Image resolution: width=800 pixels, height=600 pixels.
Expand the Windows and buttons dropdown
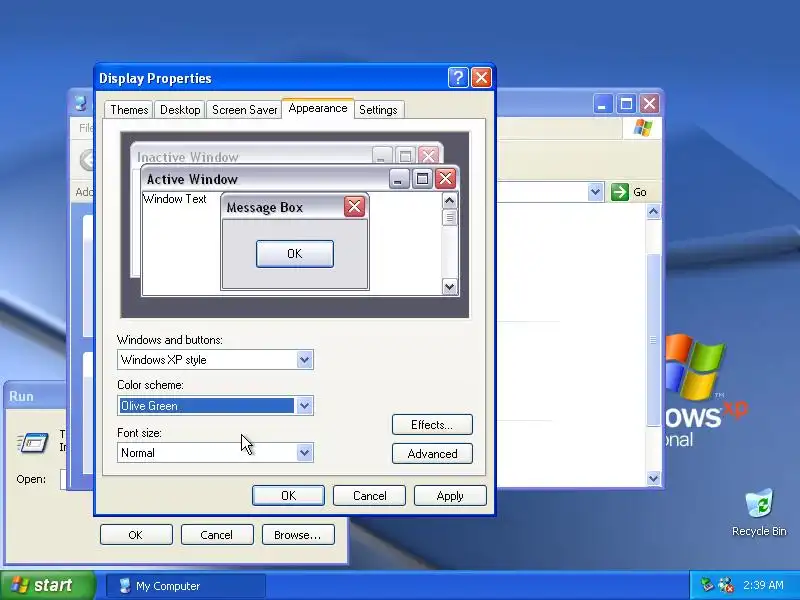(305, 360)
